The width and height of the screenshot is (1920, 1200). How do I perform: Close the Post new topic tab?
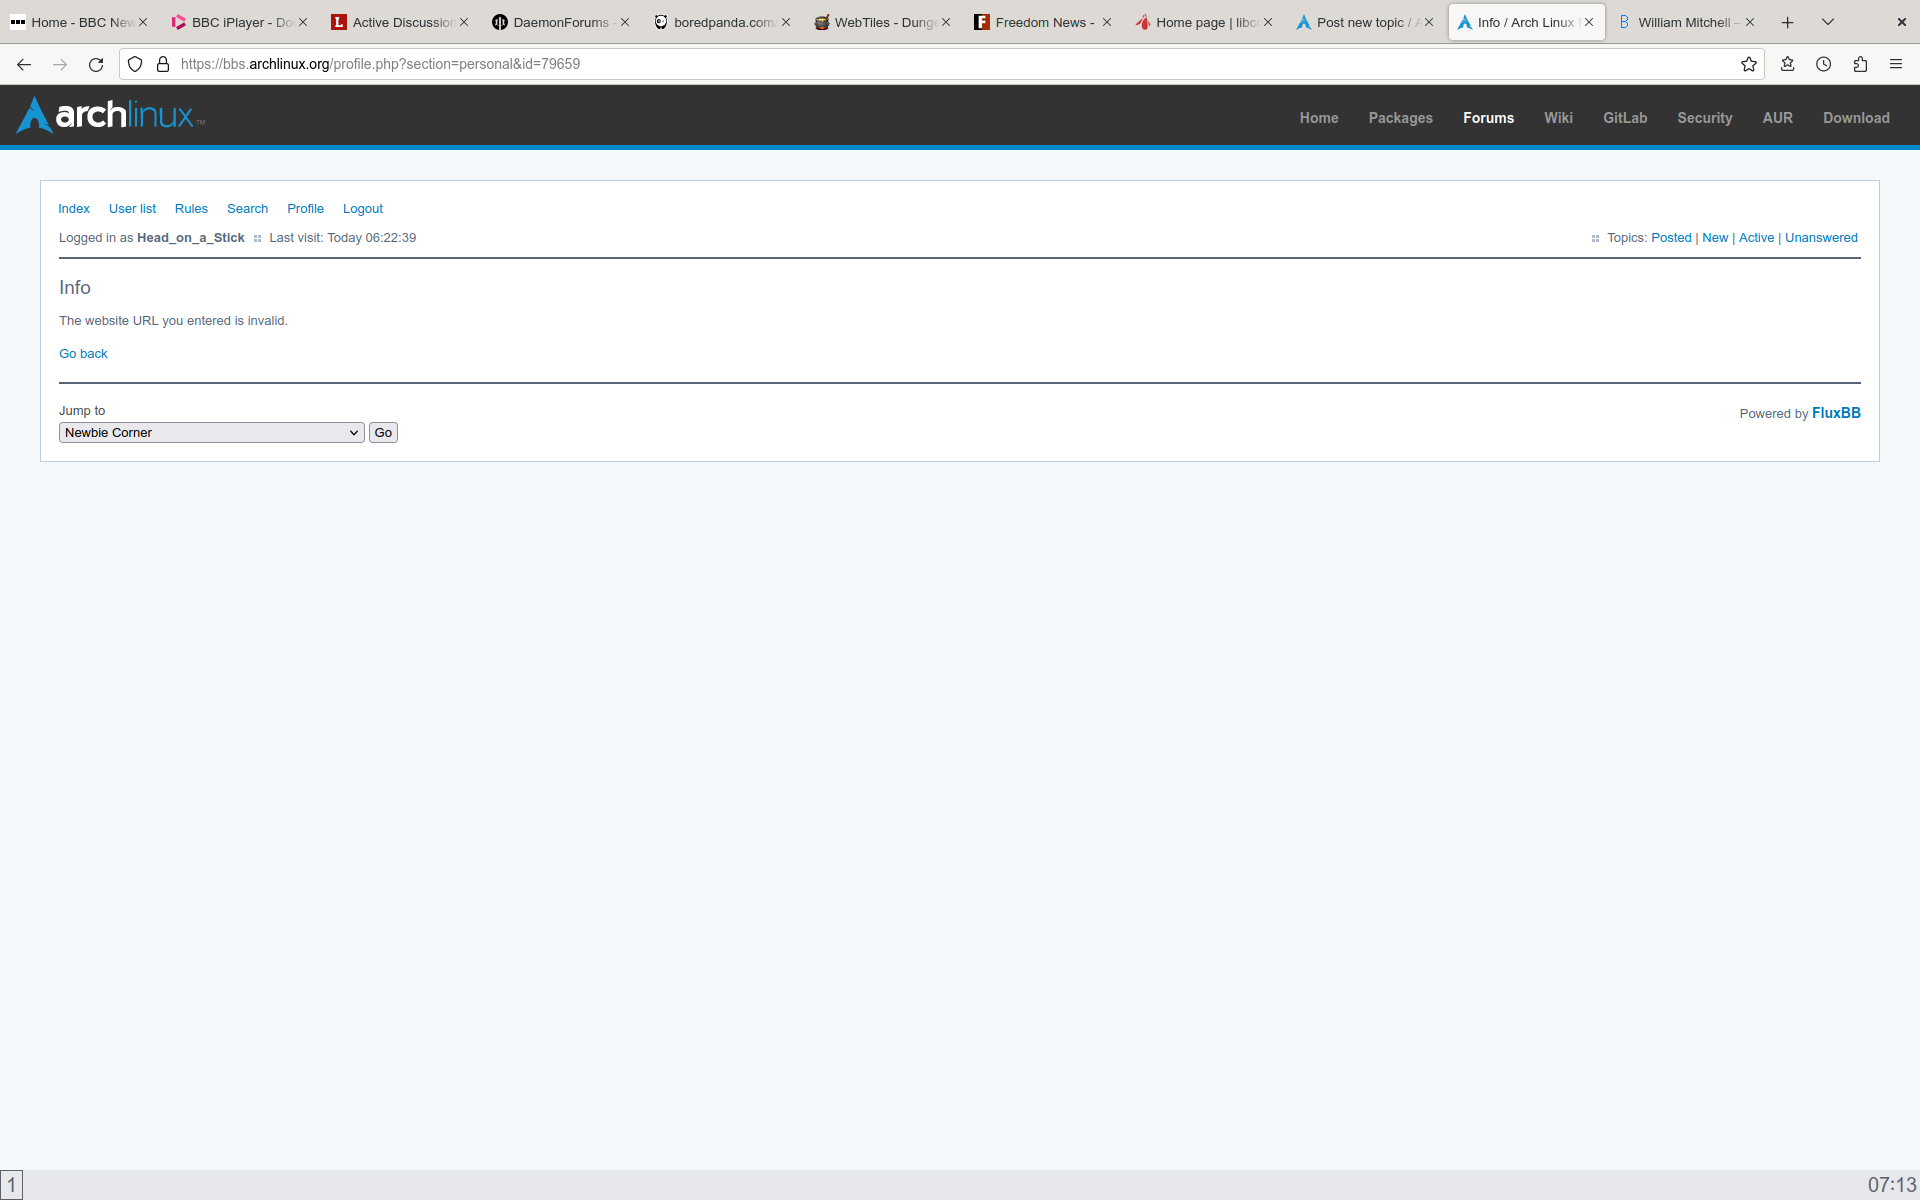1429,22
